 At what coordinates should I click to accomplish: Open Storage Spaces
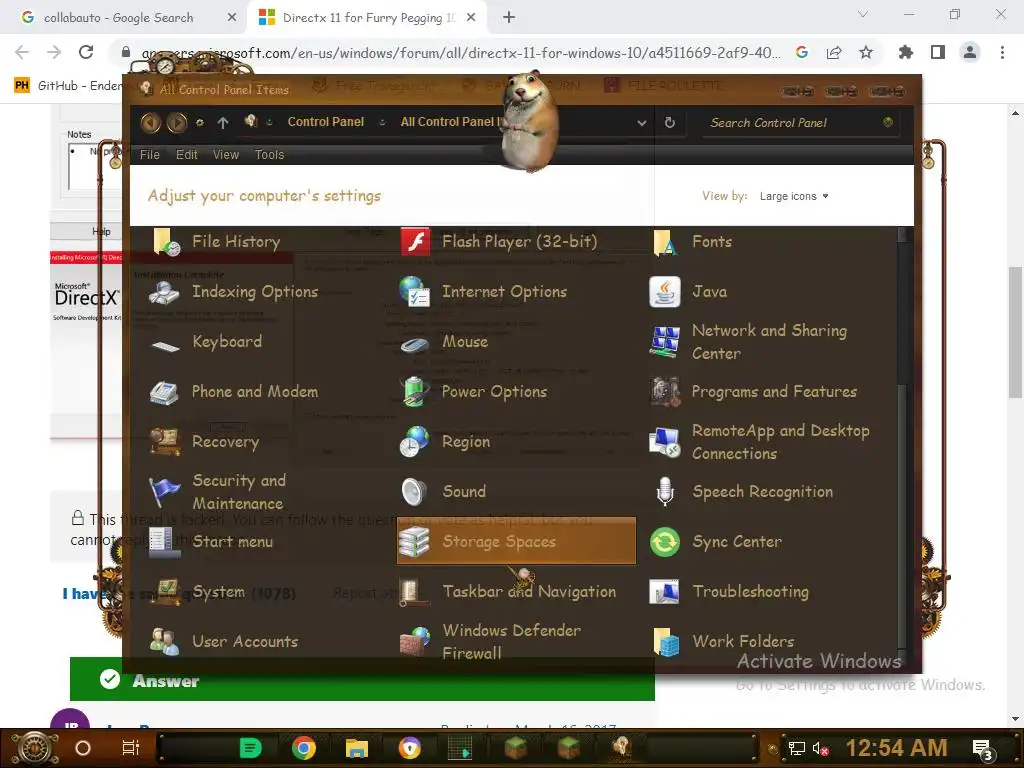pyautogui.click(x=516, y=541)
